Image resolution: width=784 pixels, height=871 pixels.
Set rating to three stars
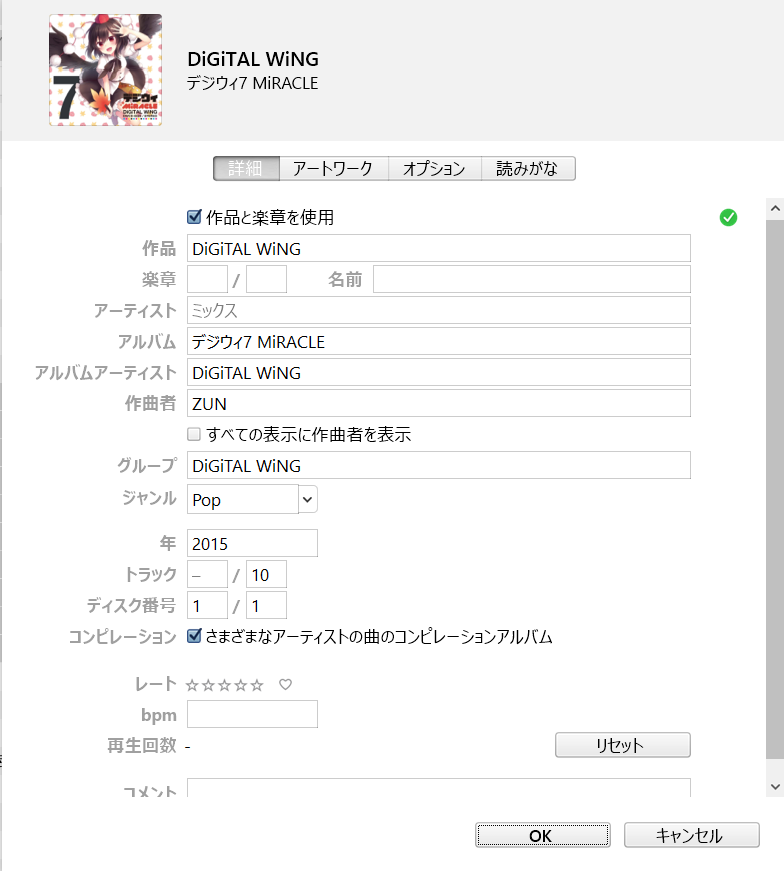224,685
